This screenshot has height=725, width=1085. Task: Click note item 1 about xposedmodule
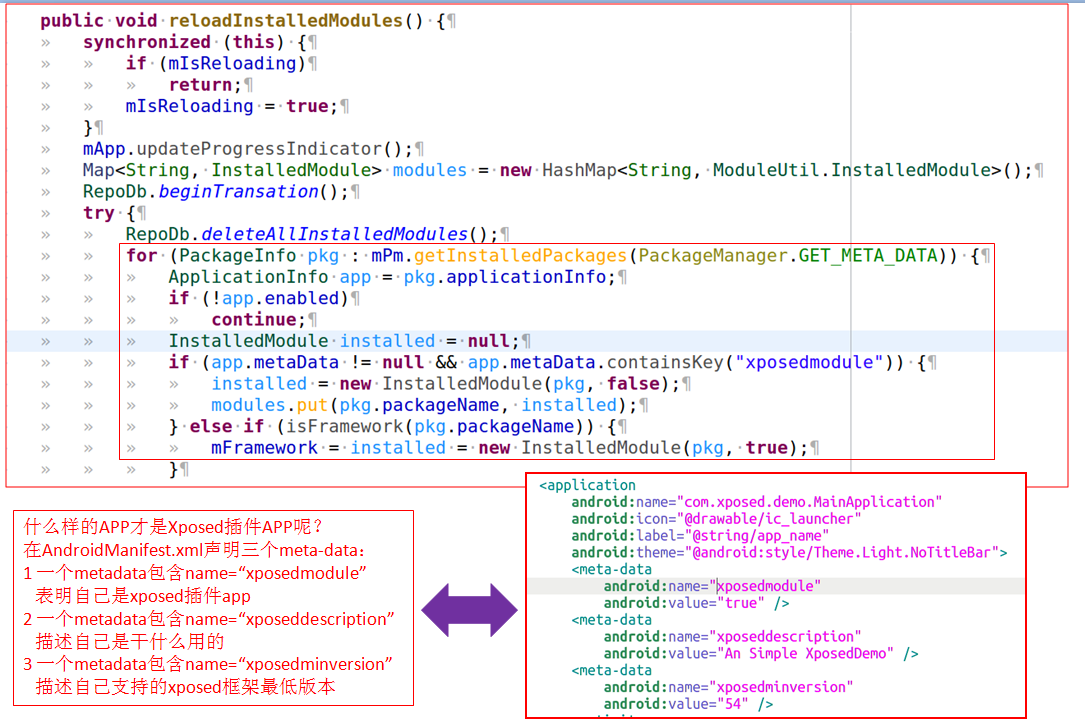[194, 573]
